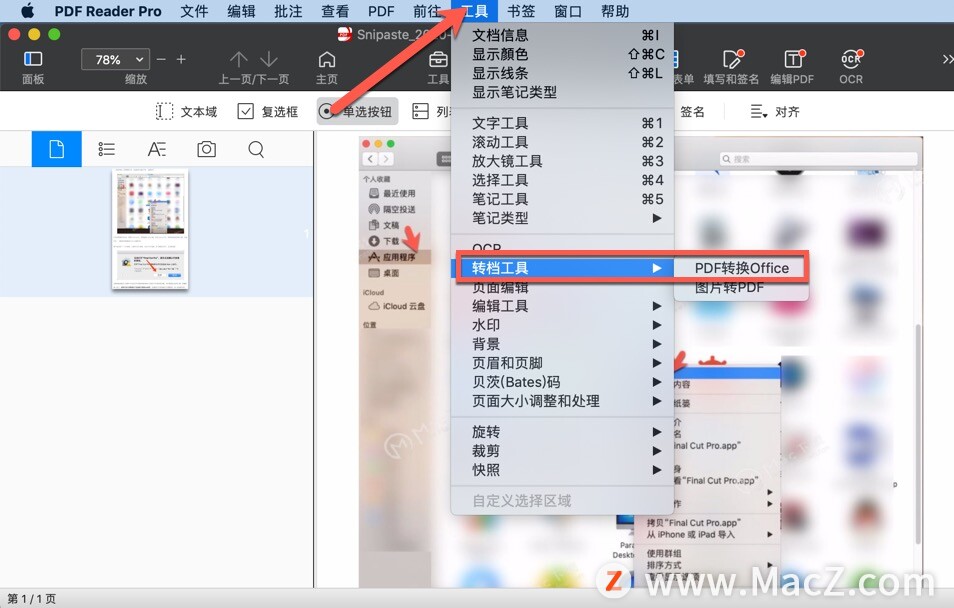954x608 pixels.
Task: Open the 主页 home icon
Action: (327, 59)
